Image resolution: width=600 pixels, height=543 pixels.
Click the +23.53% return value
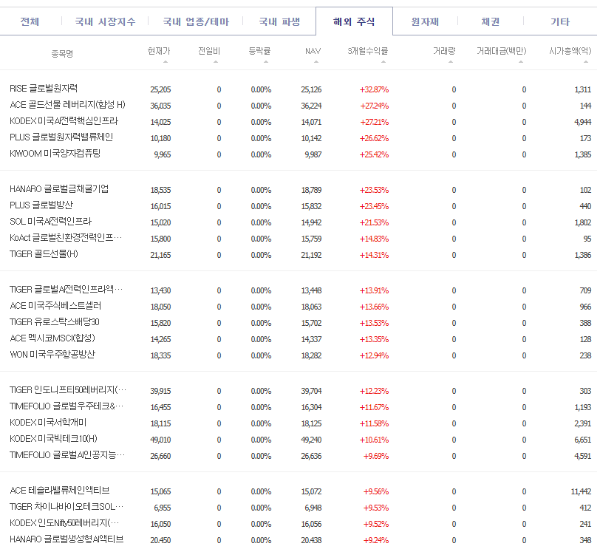pyautogui.click(x=374, y=190)
